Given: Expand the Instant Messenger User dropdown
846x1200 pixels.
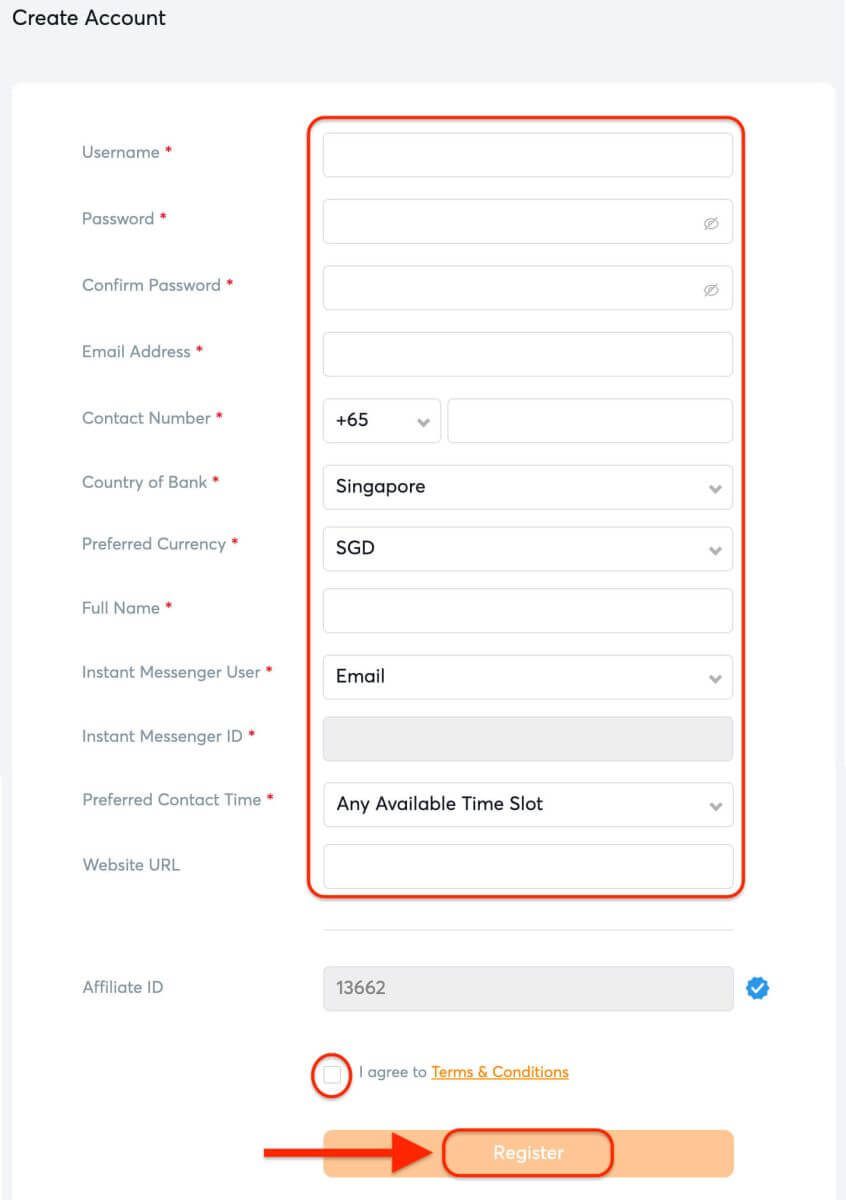Looking at the screenshot, I should pyautogui.click(x=527, y=677).
